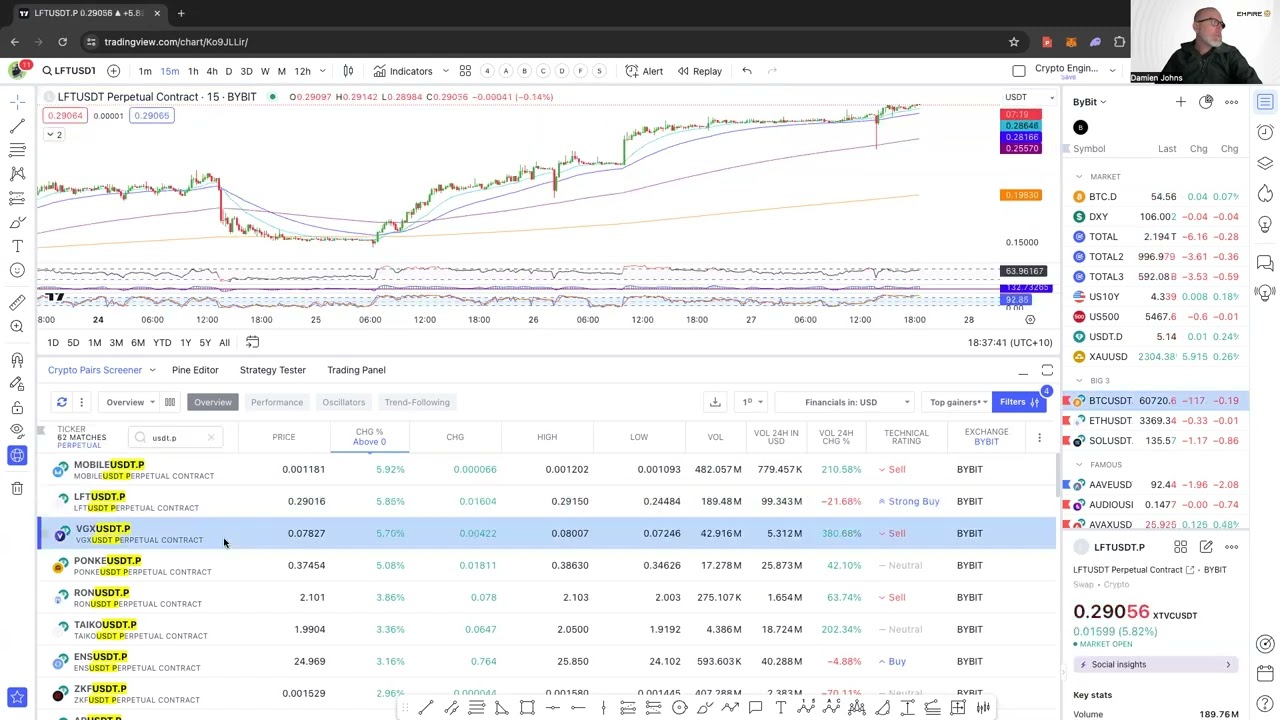Delete all drawings with trash icon
1280x720 pixels.
click(x=17, y=487)
